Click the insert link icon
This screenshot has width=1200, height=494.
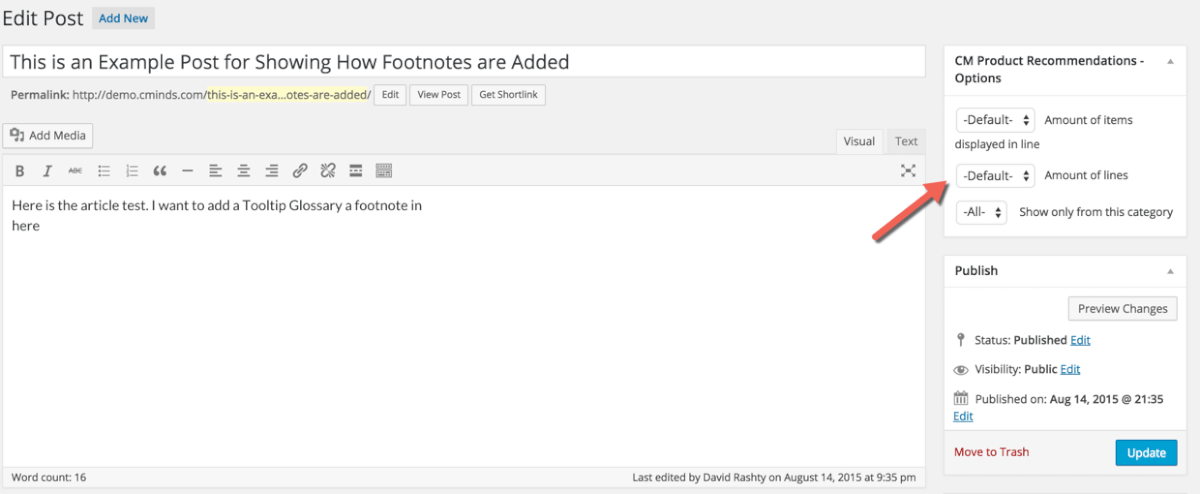[299, 171]
